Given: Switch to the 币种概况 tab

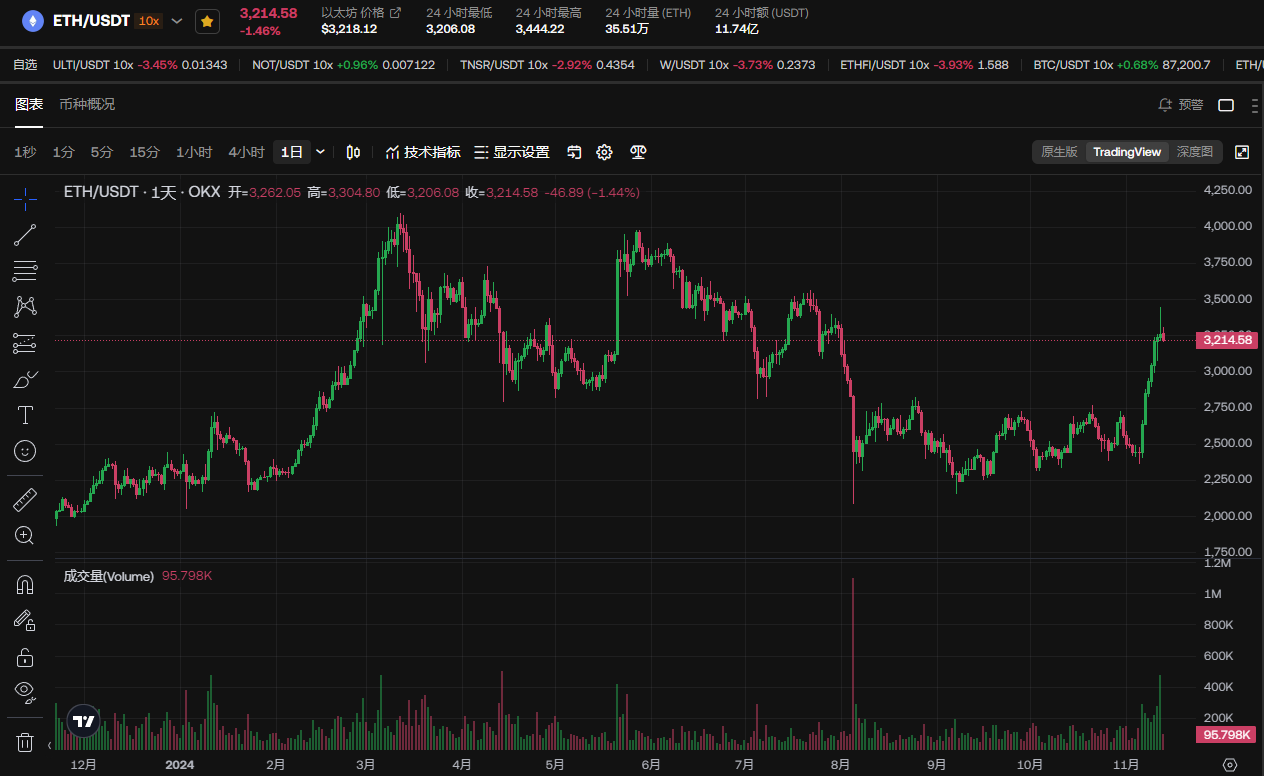Looking at the screenshot, I should (87, 104).
